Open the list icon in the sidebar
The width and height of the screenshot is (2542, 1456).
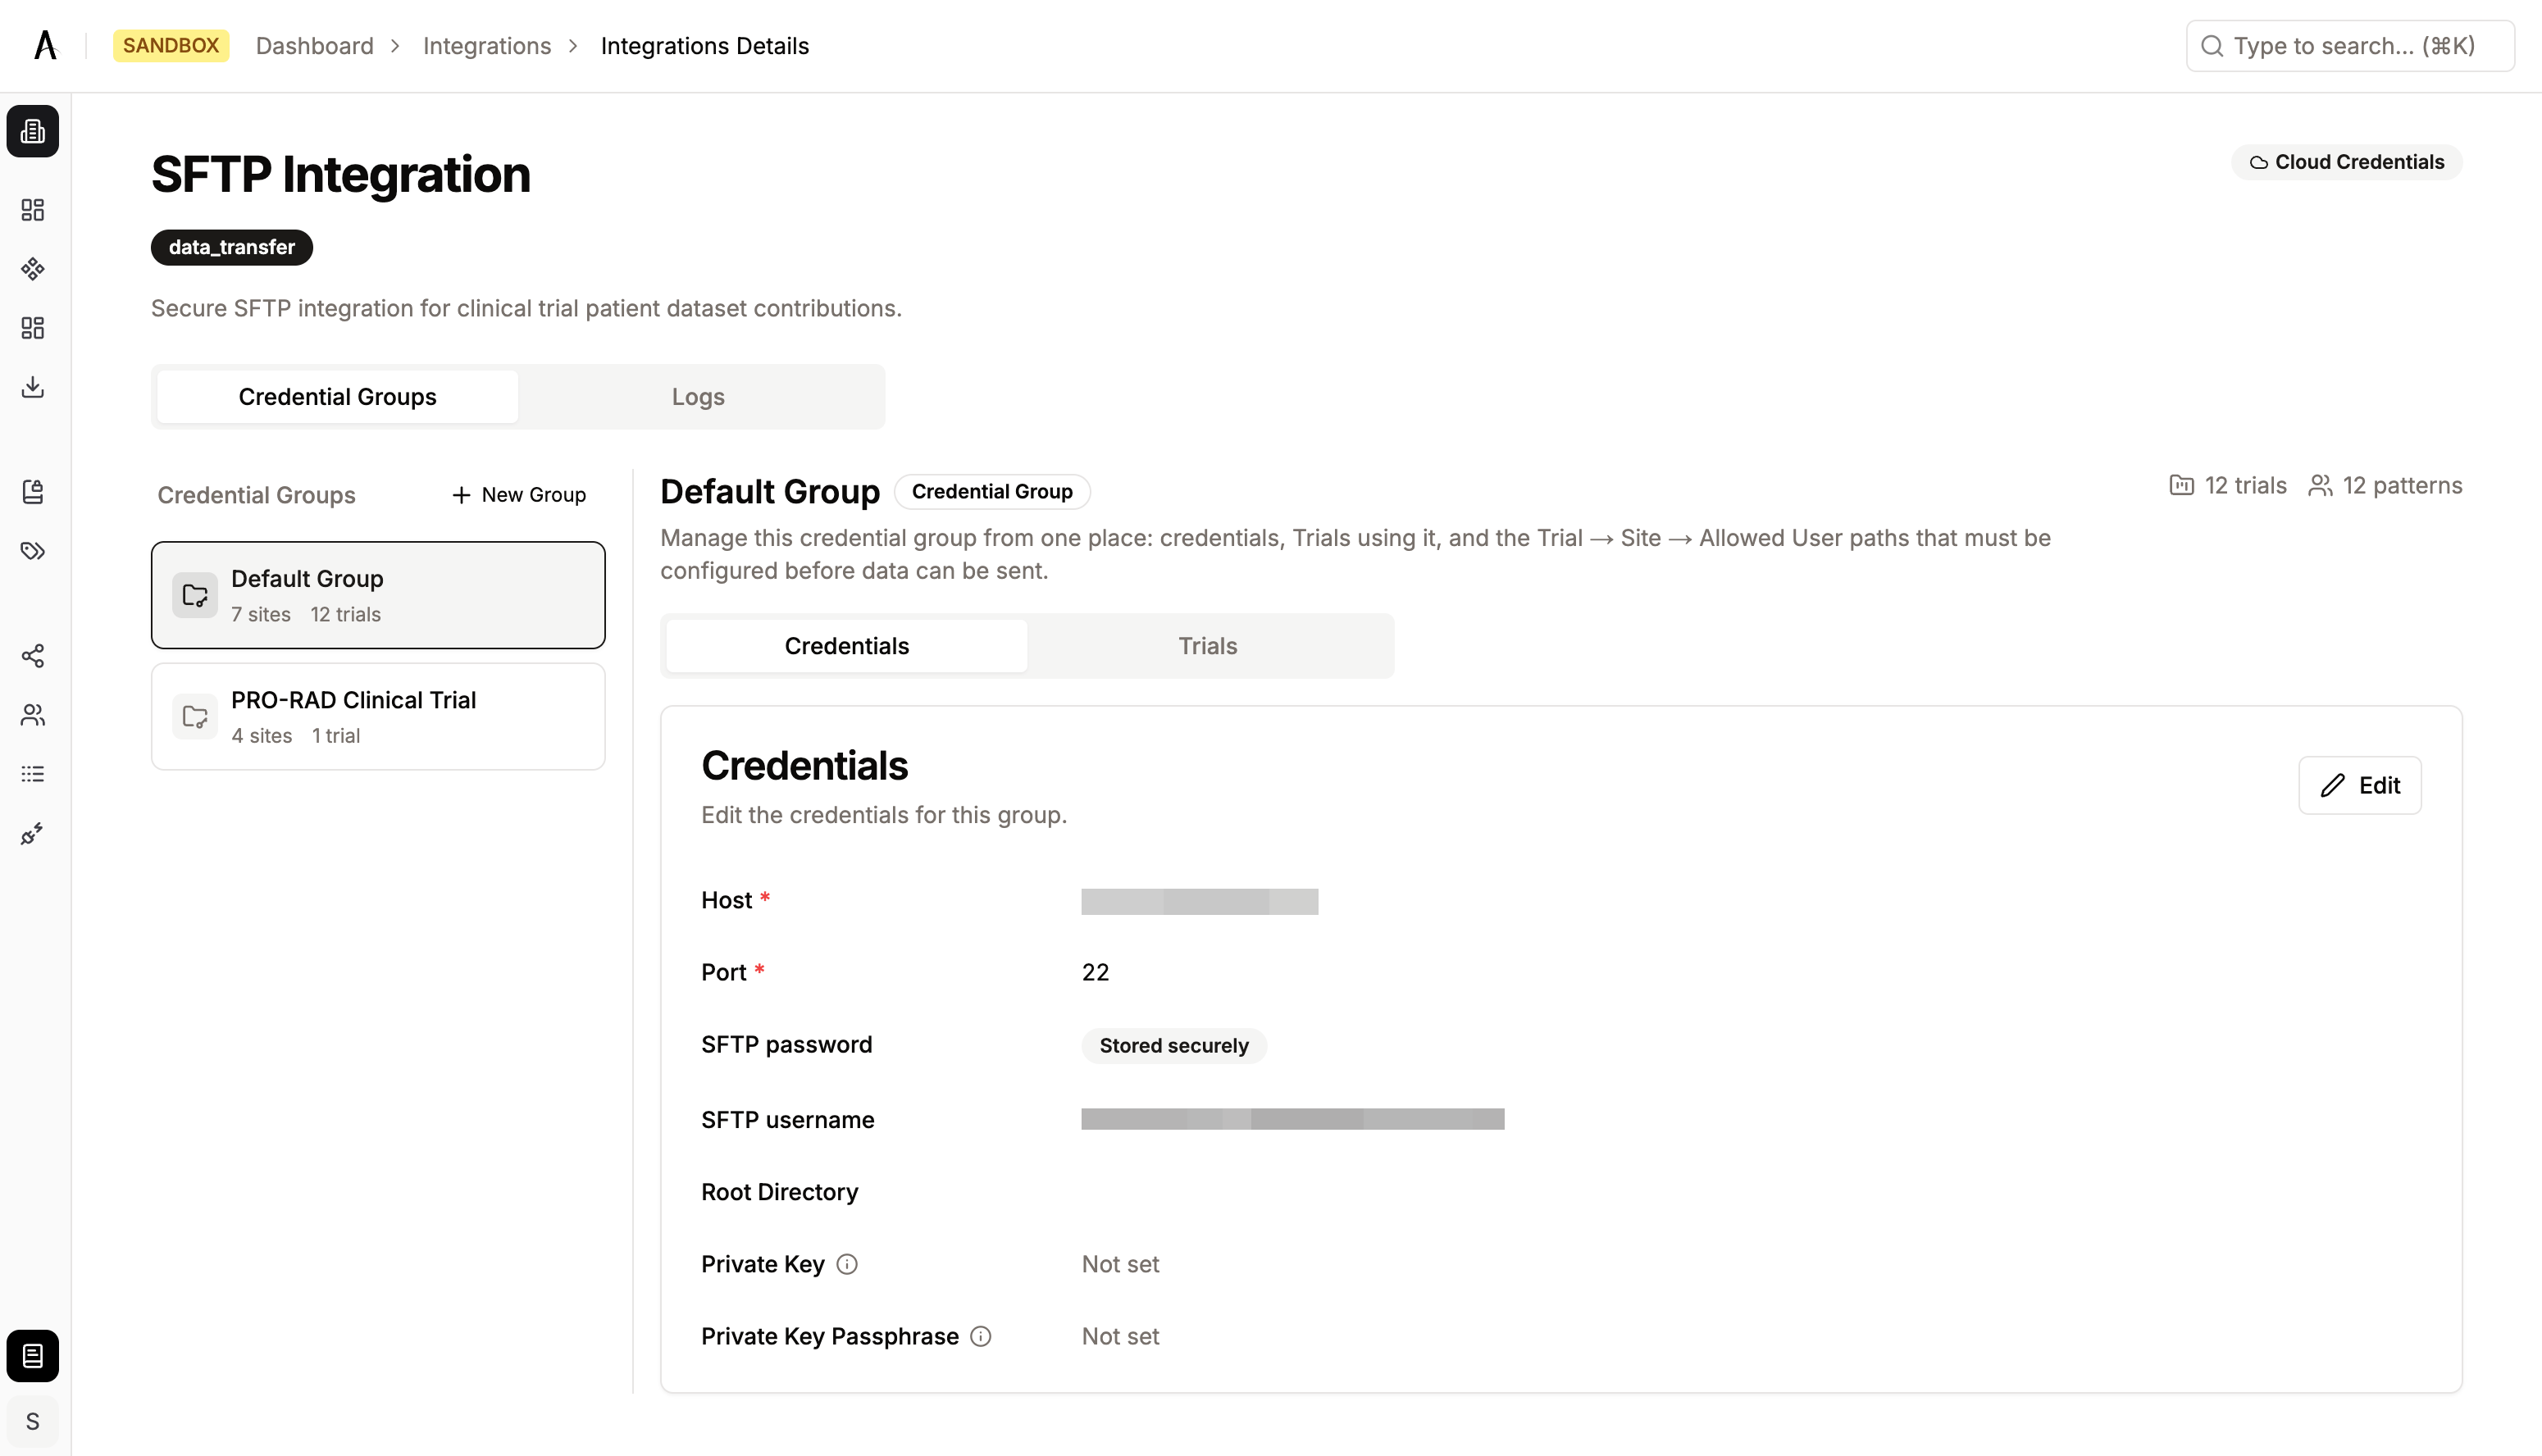pyautogui.click(x=33, y=774)
